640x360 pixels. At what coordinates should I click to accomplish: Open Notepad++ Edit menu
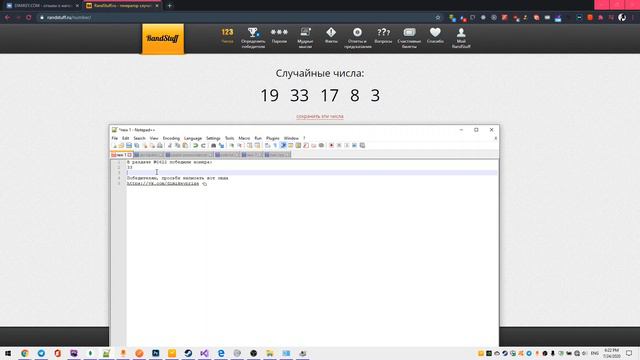click(x=125, y=138)
